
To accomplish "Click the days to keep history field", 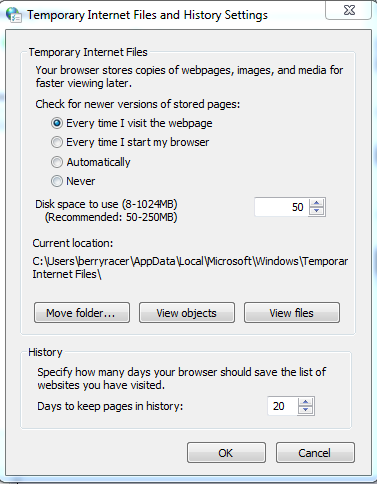I will (283, 406).
